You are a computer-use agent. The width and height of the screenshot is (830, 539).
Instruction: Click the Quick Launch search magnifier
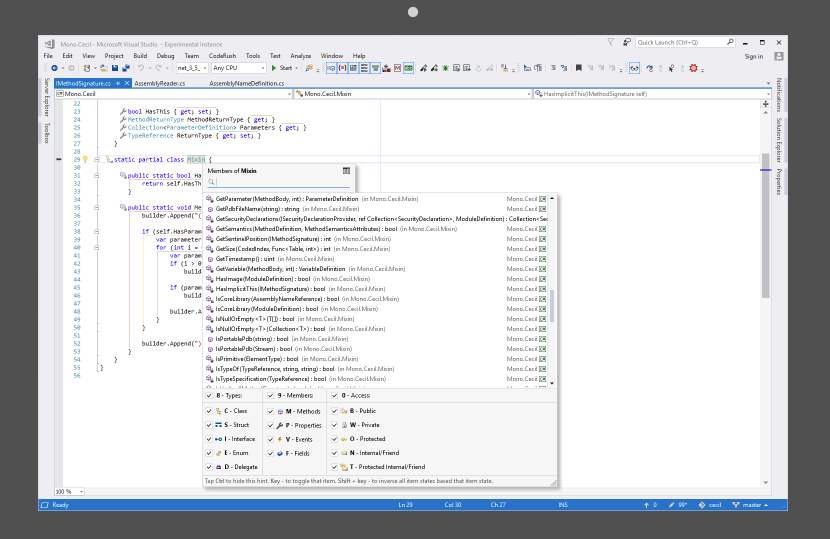click(x=730, y=42)
